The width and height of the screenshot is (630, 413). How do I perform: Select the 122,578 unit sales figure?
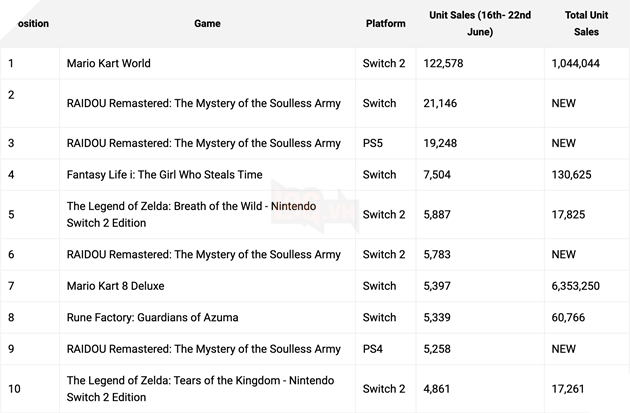click(452, 63)
